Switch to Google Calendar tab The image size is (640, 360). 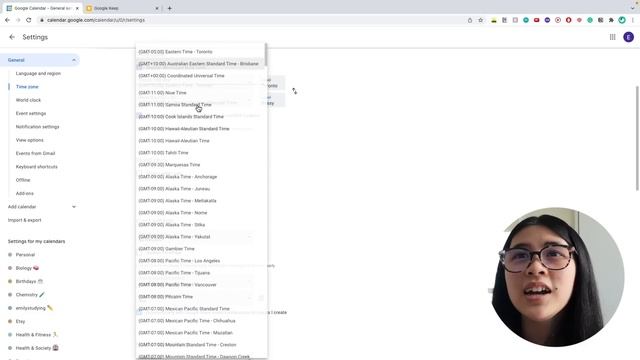pos(42,8)
